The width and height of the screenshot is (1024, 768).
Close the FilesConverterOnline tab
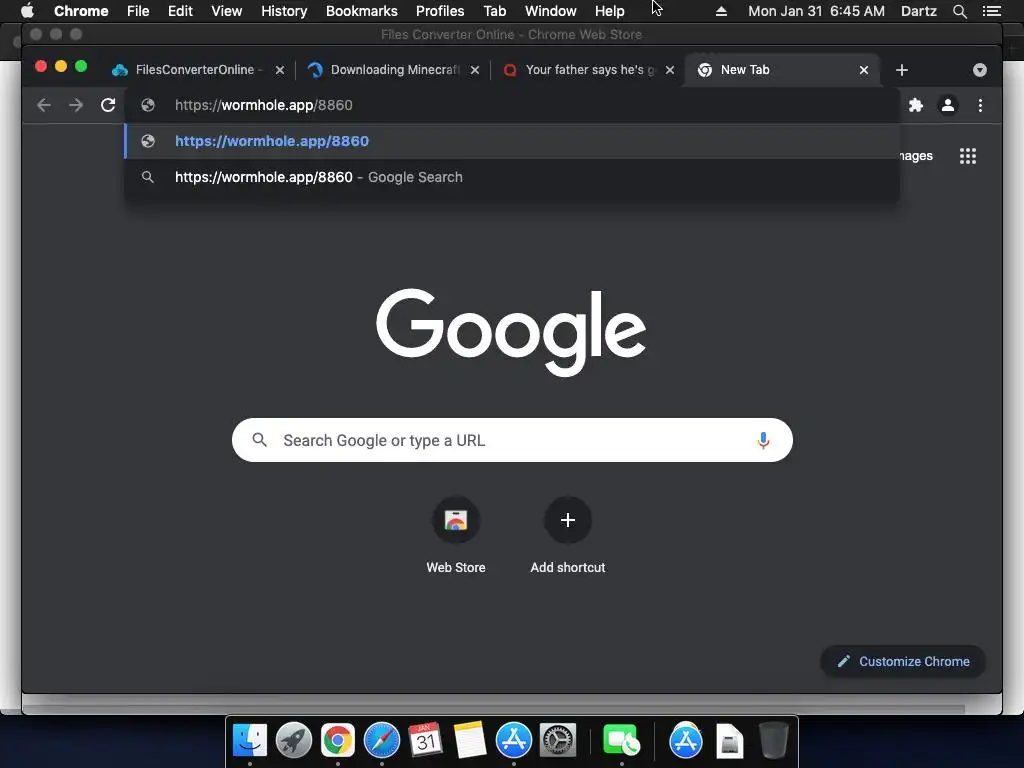pos(280,70)
